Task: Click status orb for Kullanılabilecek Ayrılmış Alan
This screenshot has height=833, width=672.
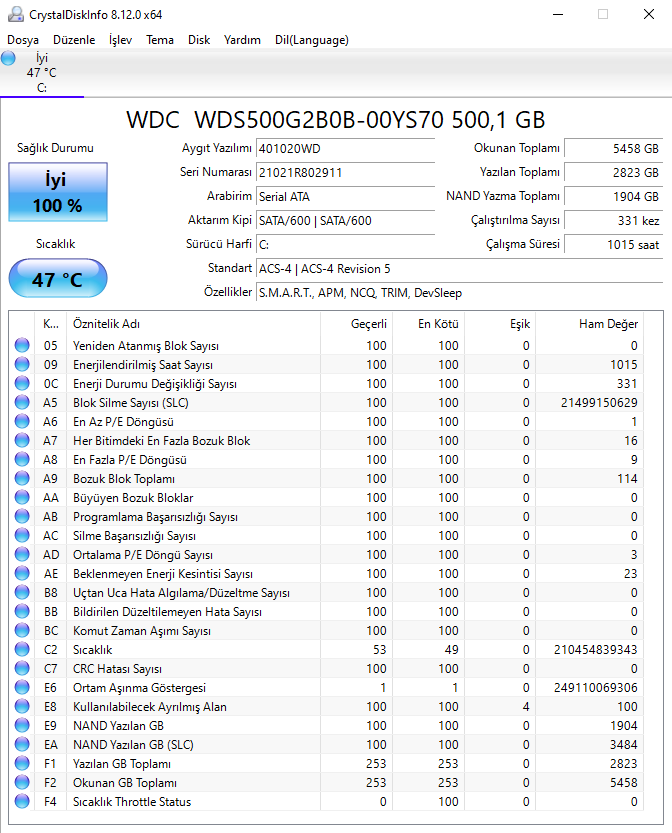Action: pos(22,707)
